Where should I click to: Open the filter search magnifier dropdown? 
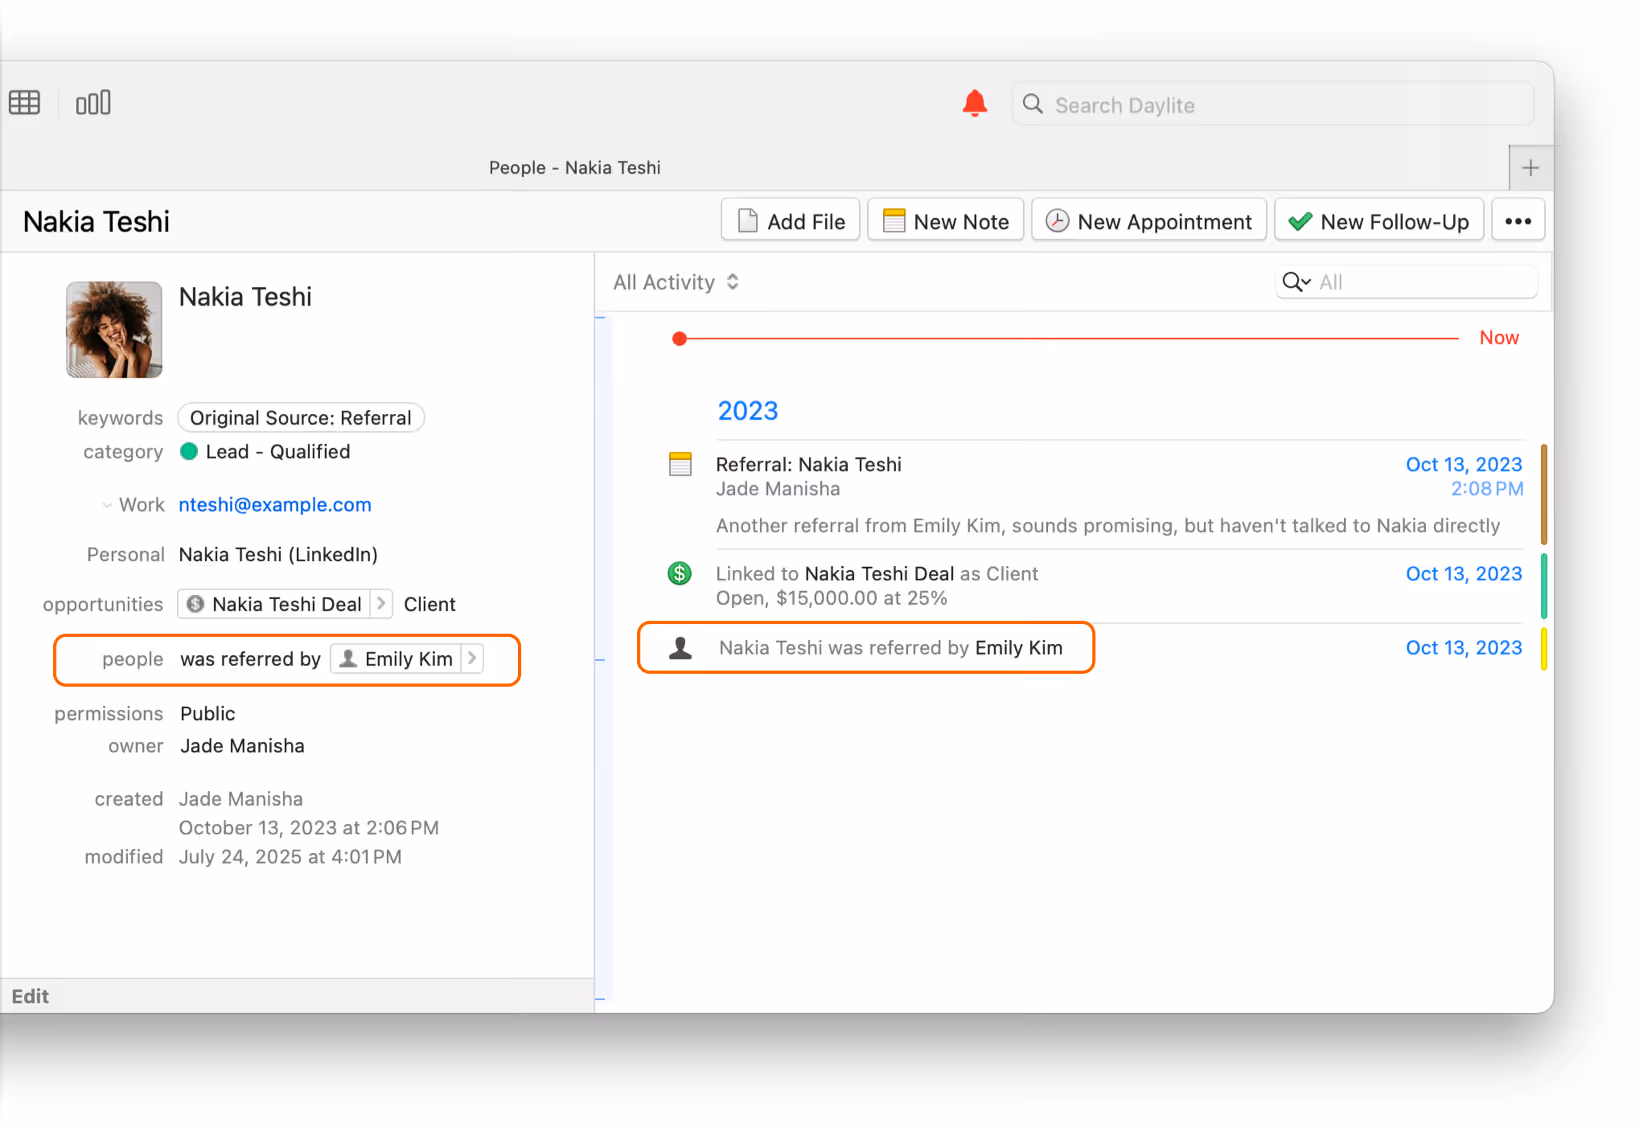click(1296, 282)
